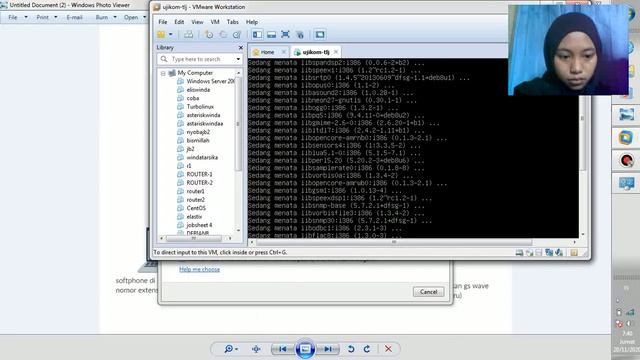Screen dimensions: 640x360
Task: Open Photo Viewer zoom slider control
Action: click(x=231, y=349)
